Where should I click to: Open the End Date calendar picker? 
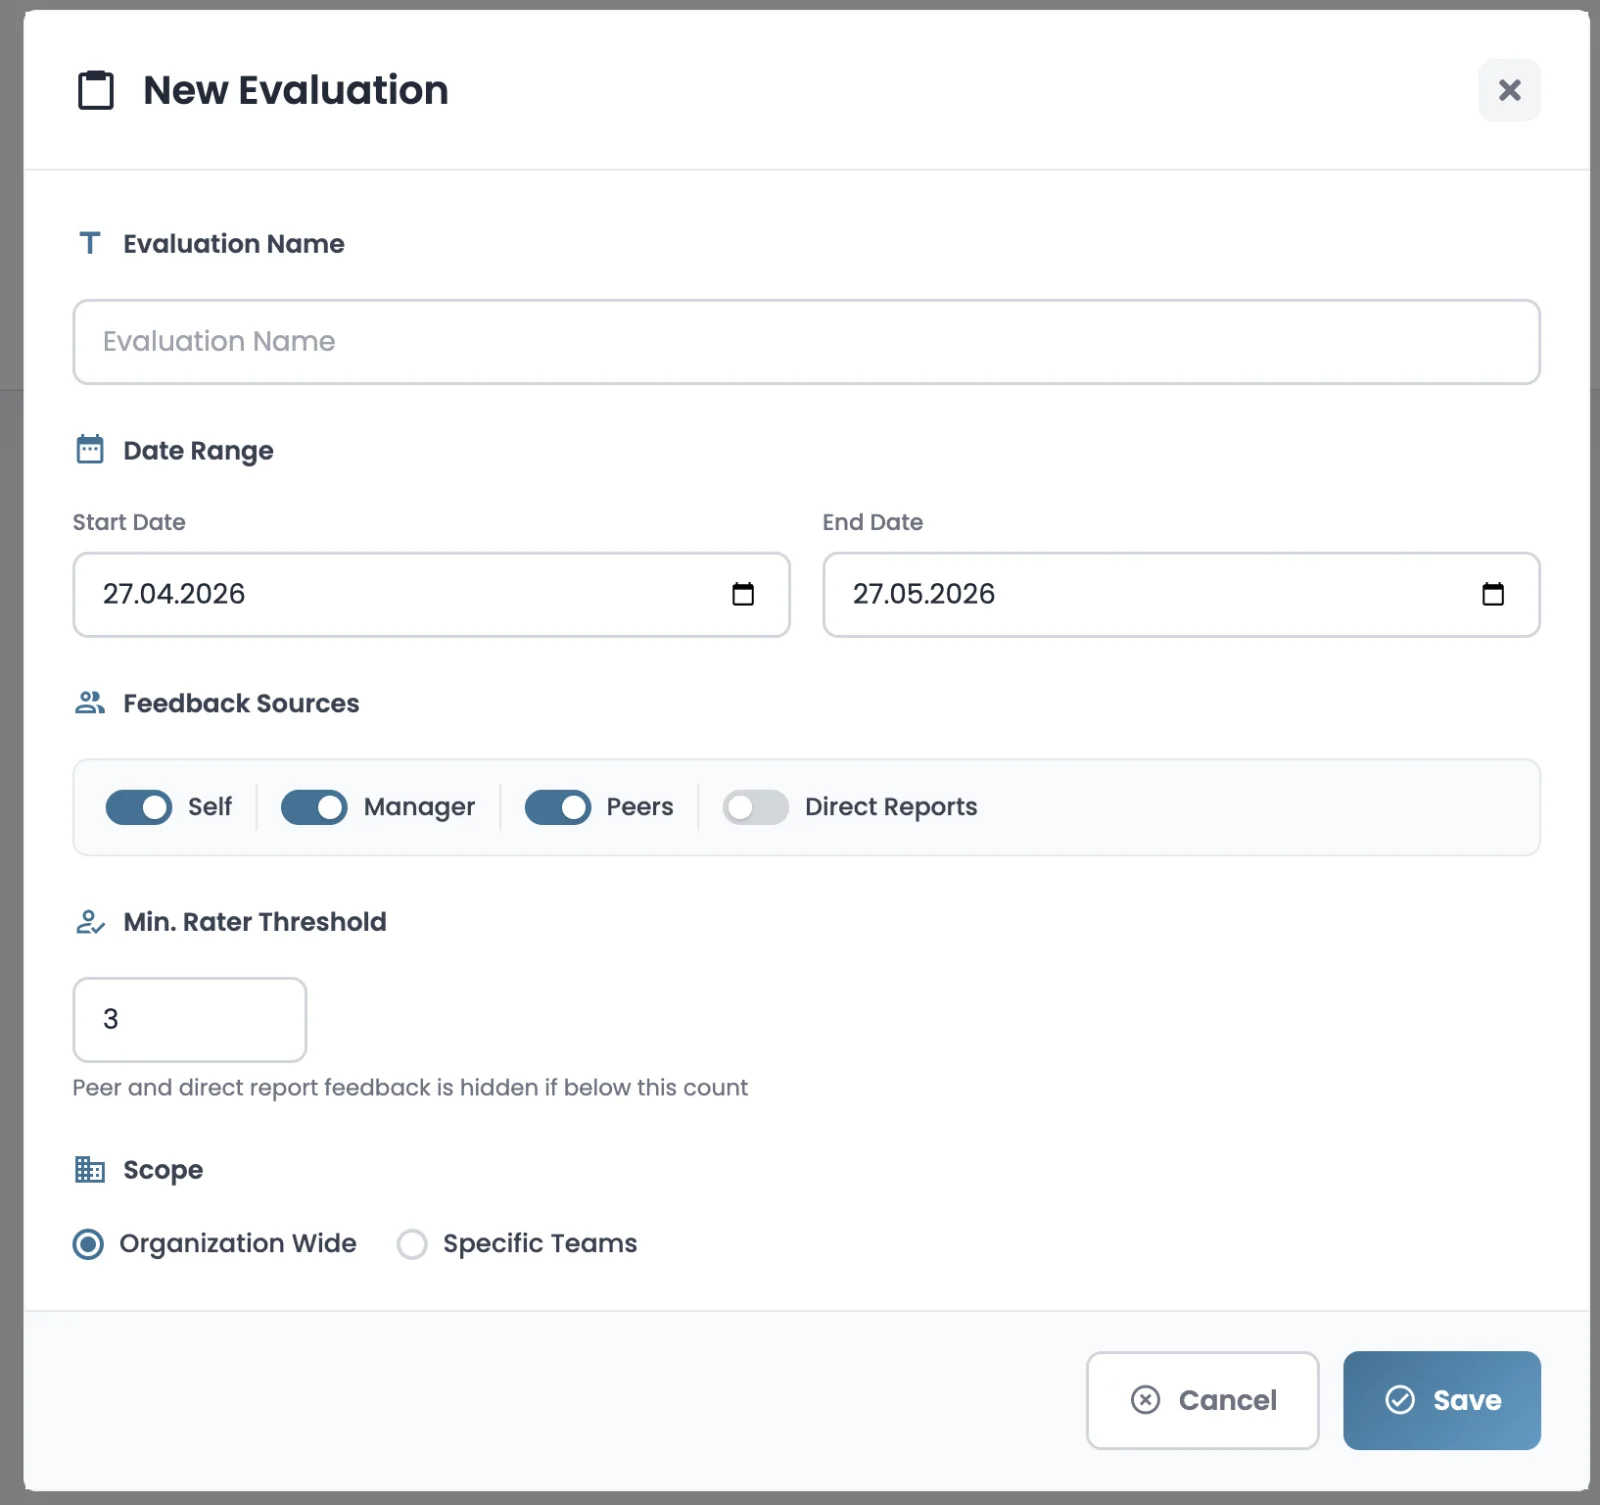pyautogui.click(x=1494, y=594)
